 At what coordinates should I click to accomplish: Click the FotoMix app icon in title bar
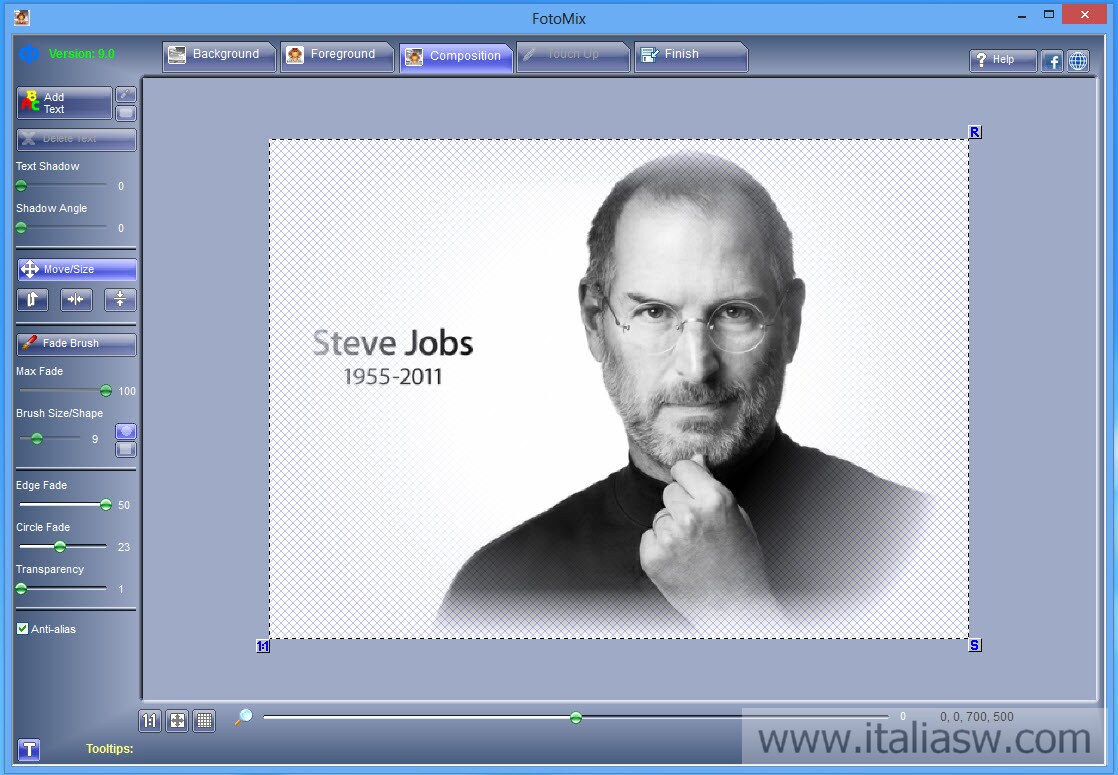tap(21, 17)
